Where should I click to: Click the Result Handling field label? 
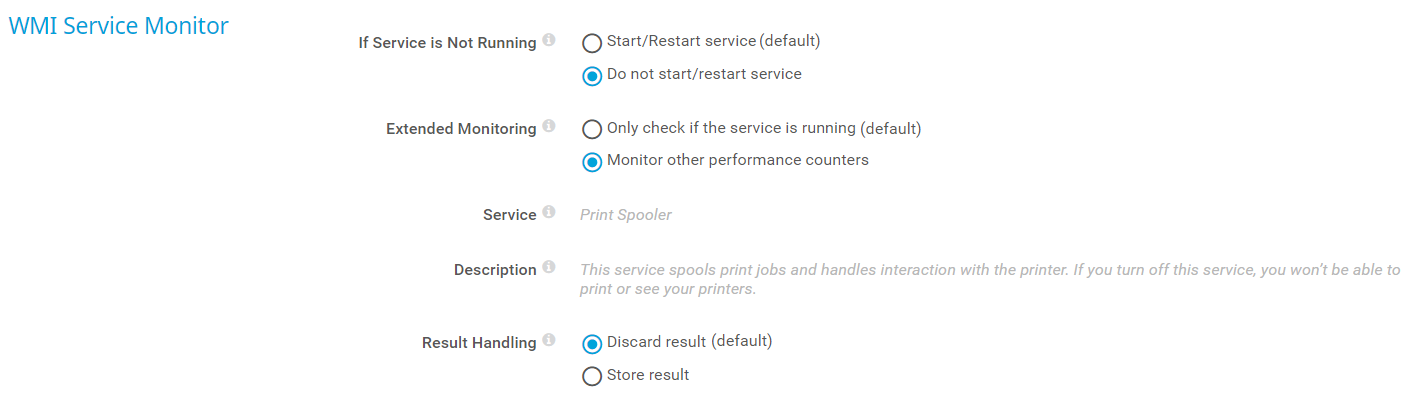(x=479, y=343)
